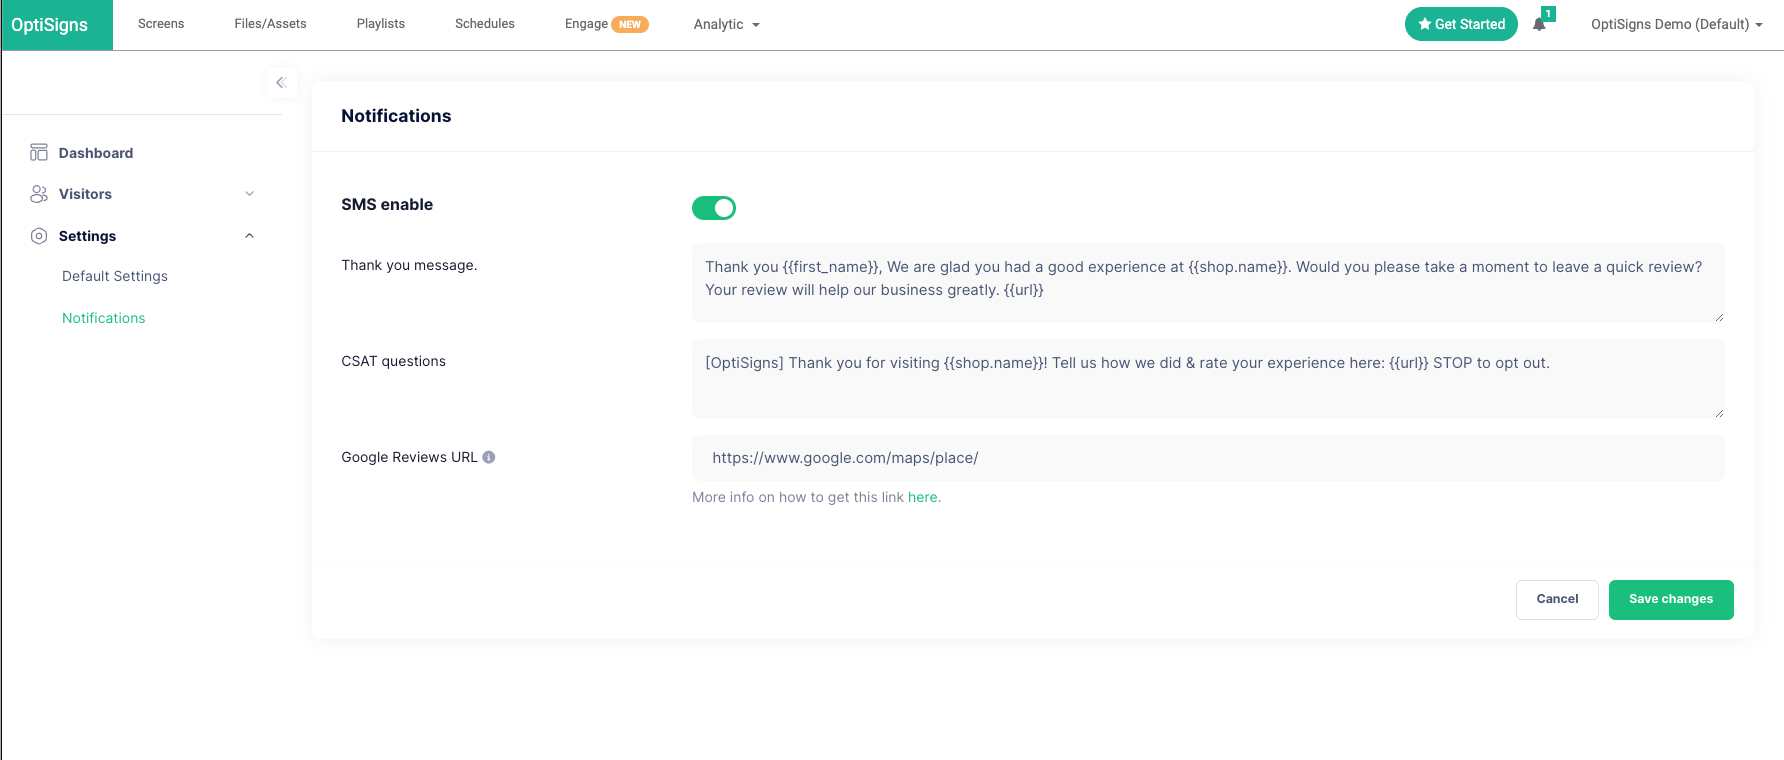Open the Playlists menu item
Viewport: 1784px width, 760px height.
coord(380,24)
